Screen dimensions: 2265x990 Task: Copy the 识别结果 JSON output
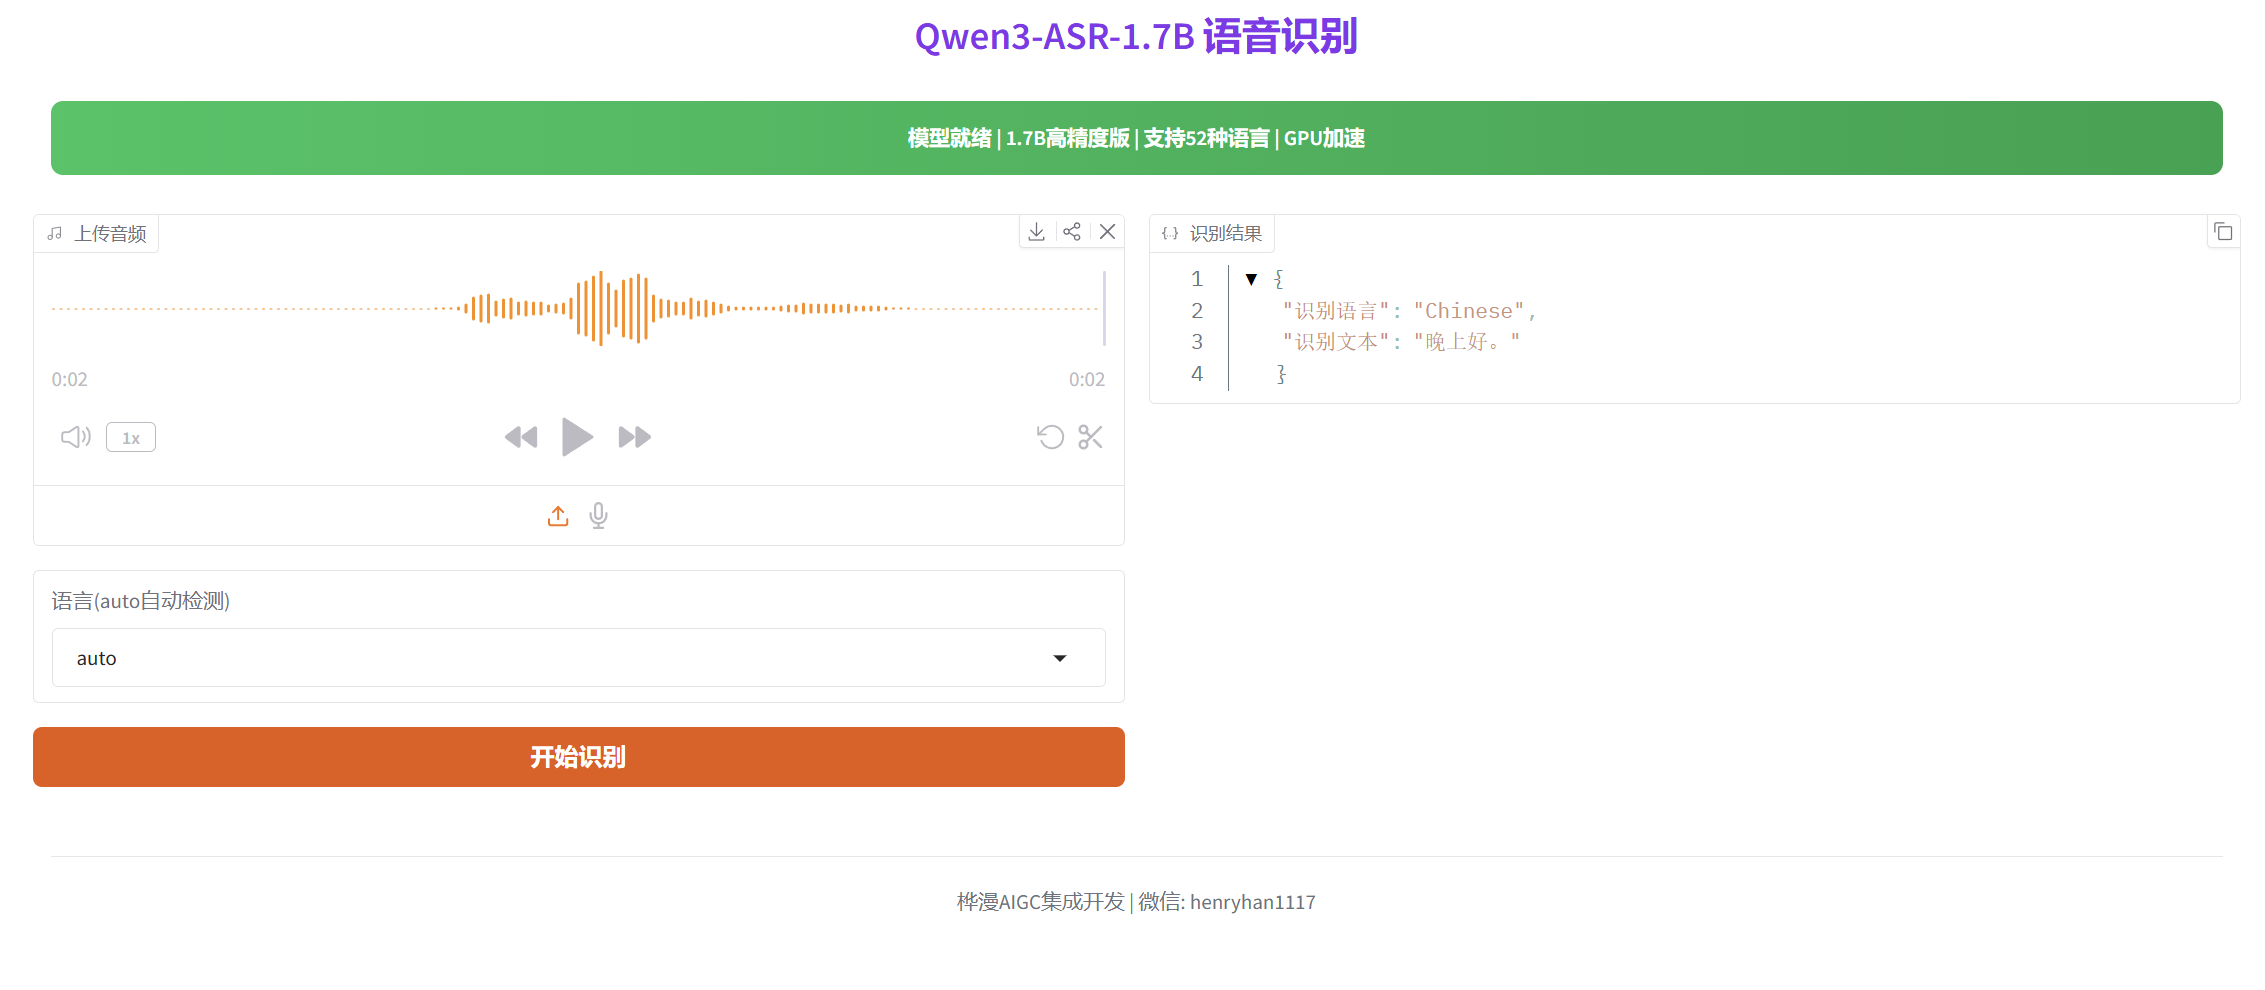click(x=2224, y=231)
